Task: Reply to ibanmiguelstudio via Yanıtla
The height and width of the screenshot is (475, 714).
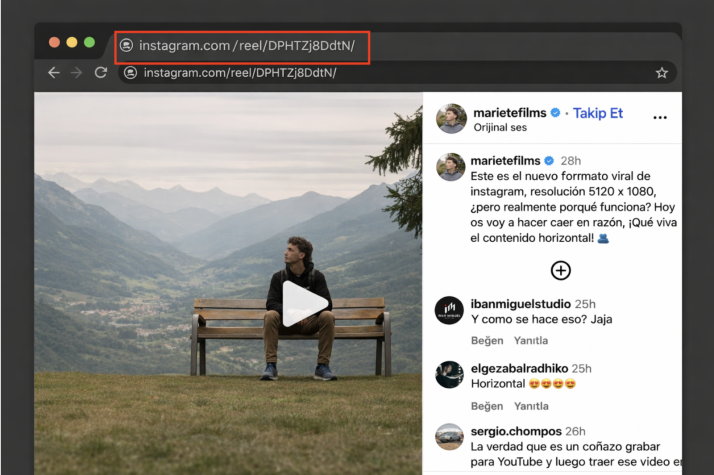Action: 531,341
